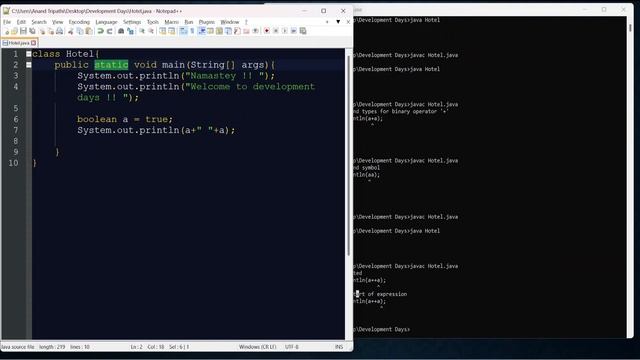Undo the last edit via toolbar icon
The image size is (640, 360).
click(100, 31)
